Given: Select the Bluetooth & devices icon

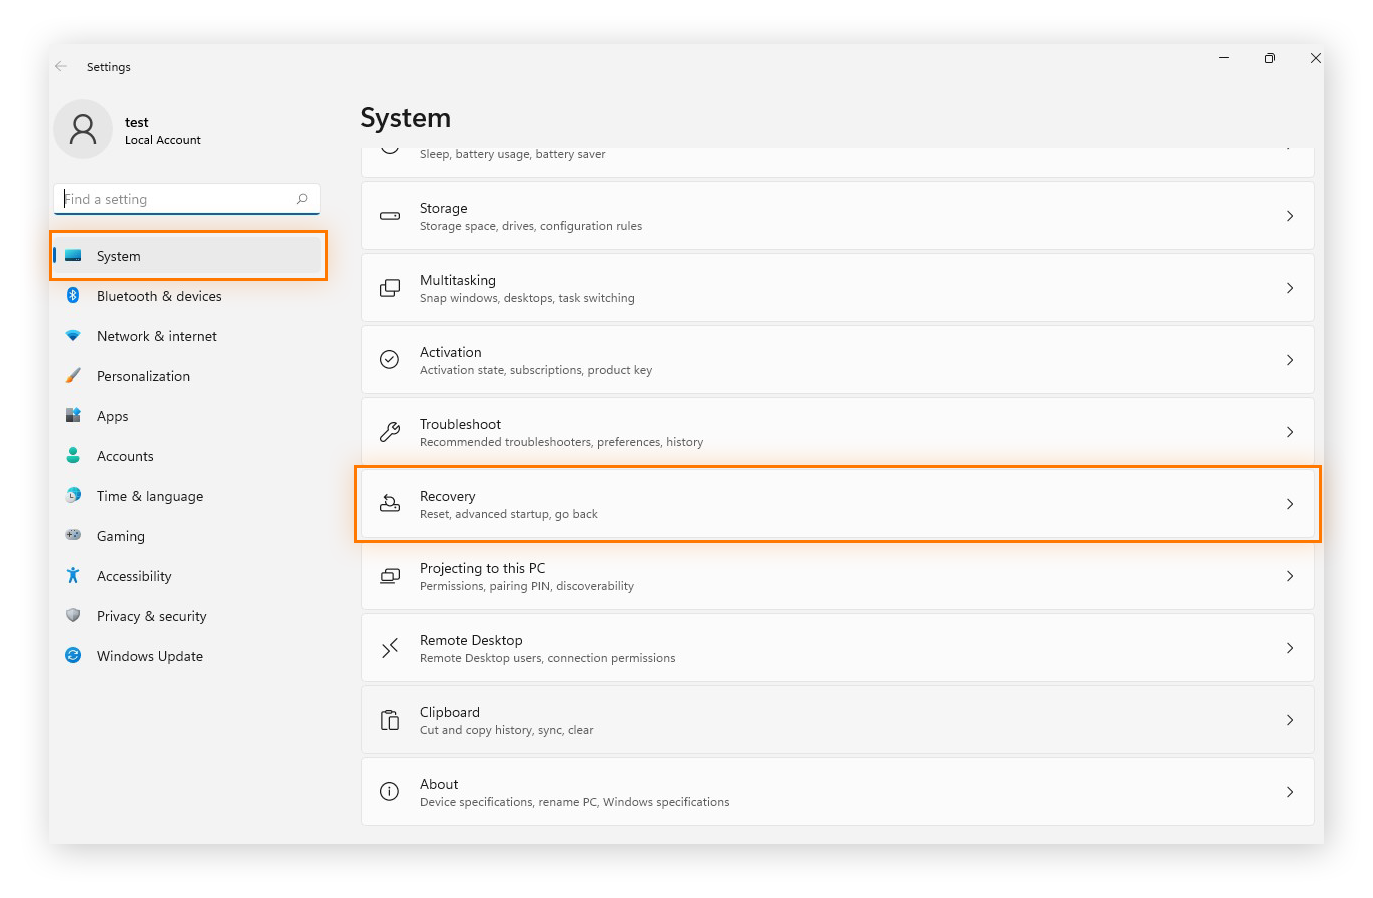Looking at the screenshot, I should tap(73, 296).
